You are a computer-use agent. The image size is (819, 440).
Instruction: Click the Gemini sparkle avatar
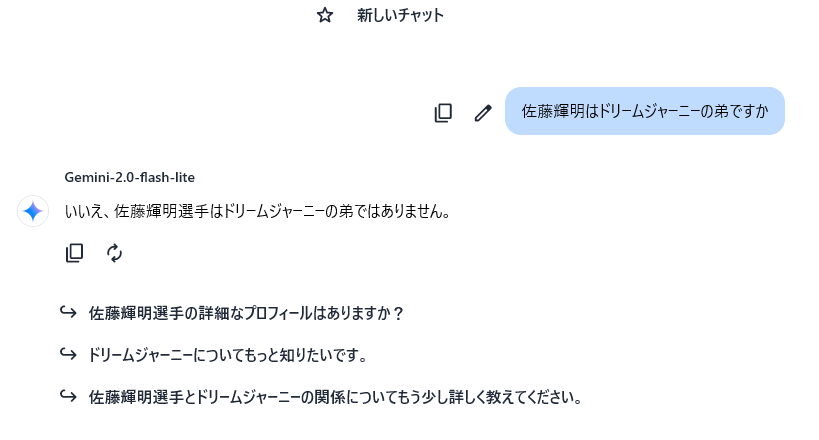coord(33,211)
